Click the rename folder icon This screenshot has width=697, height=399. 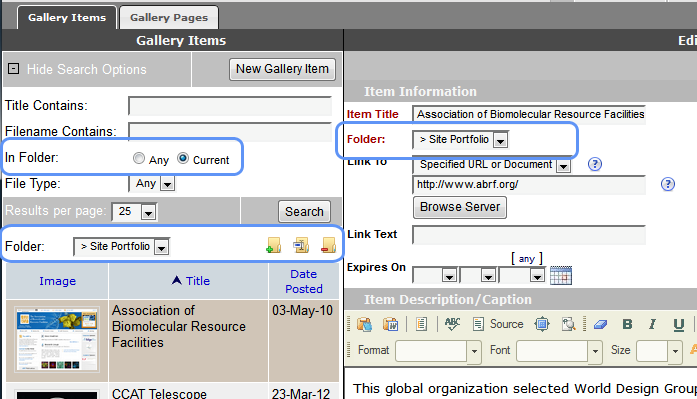(301, 245)
